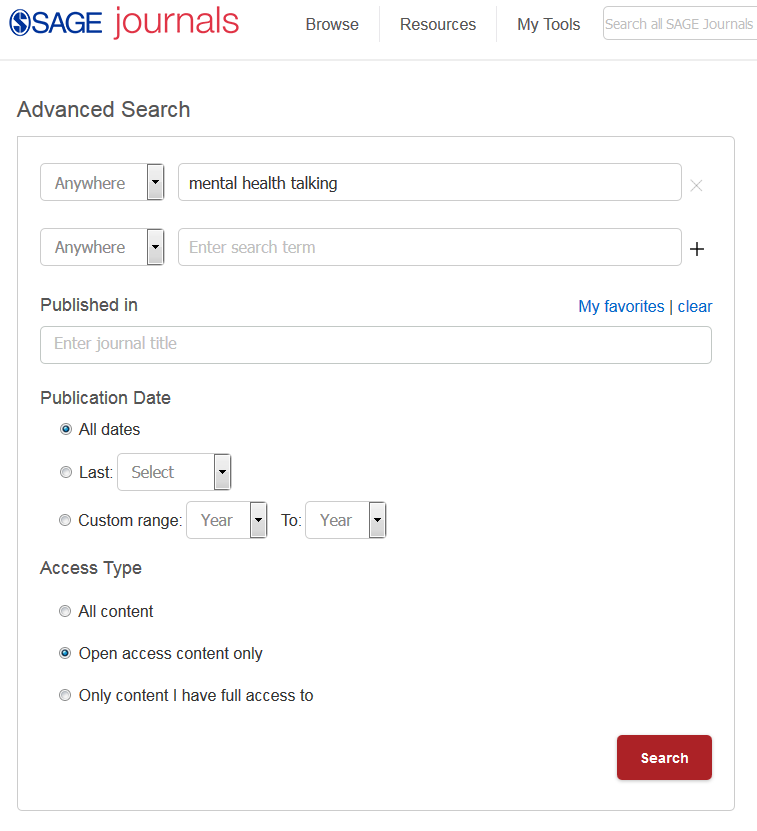This screenshot has width=757, height=831.
Task: Expand the To Year dropdown
Action: [345, 520]
